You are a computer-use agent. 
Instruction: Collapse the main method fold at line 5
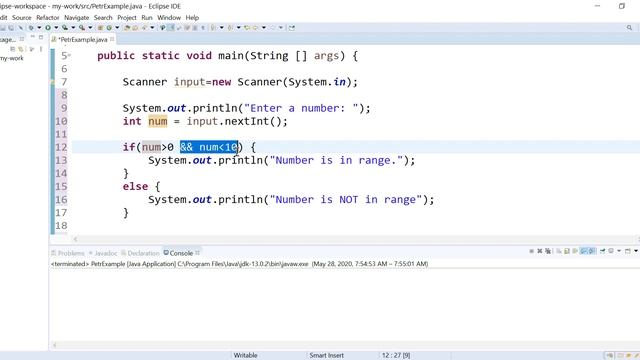point(69,56)
